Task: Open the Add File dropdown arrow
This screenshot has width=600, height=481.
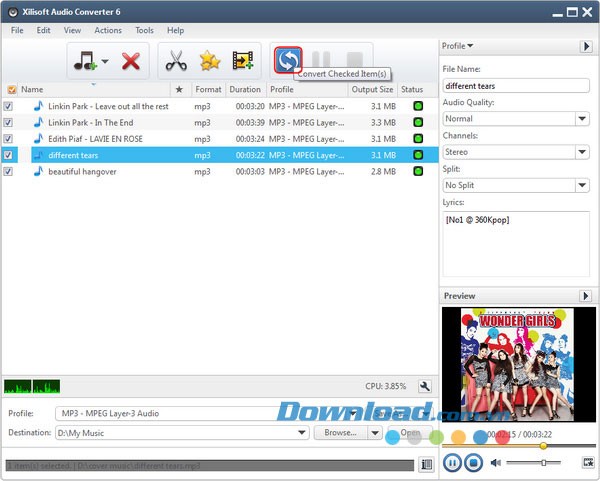Action: coord(105,61)
